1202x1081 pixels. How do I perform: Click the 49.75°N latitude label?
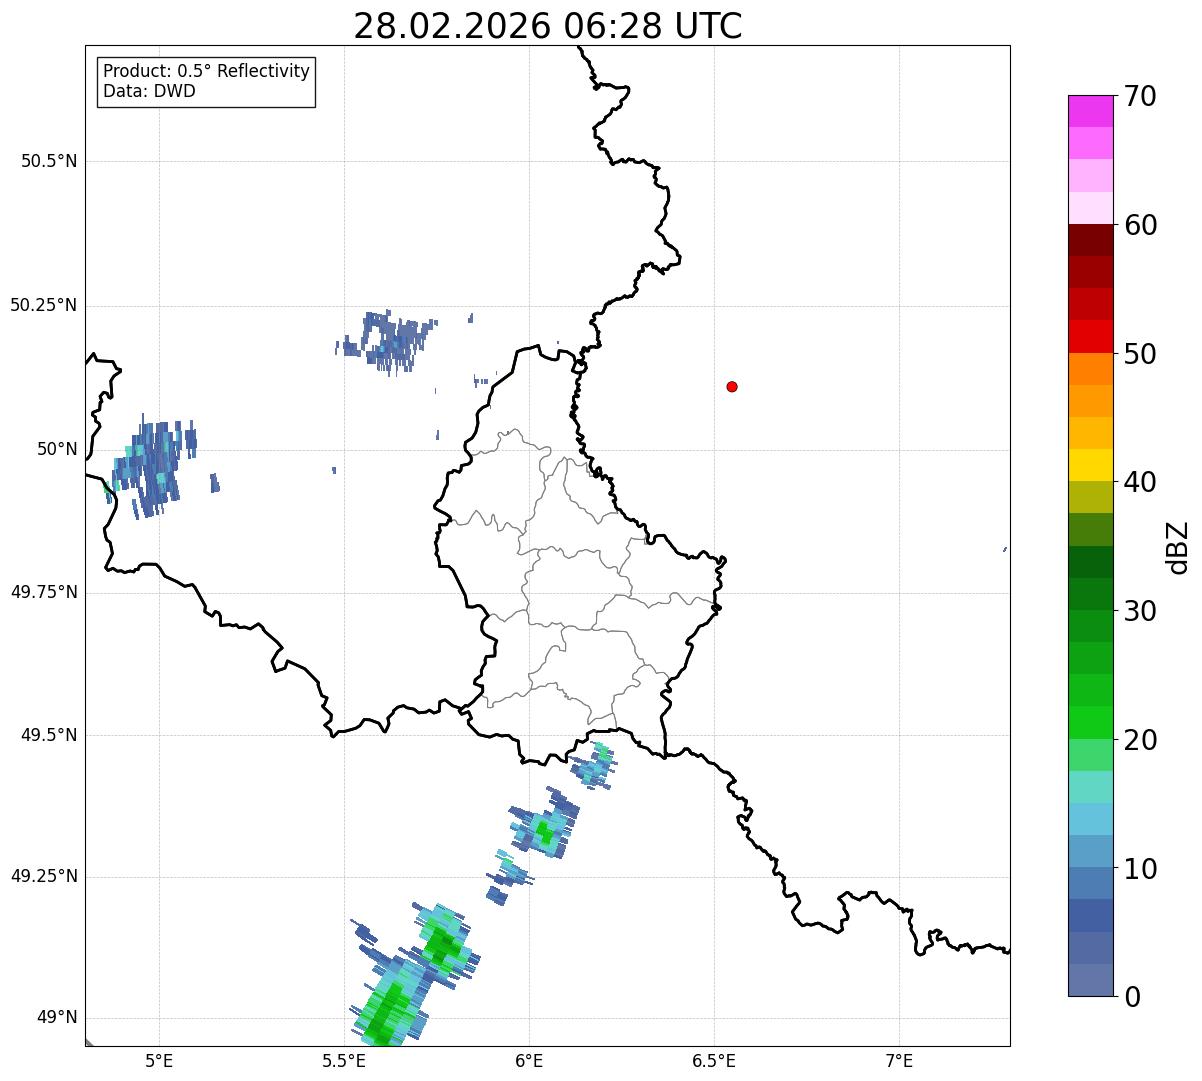[44, 592]
